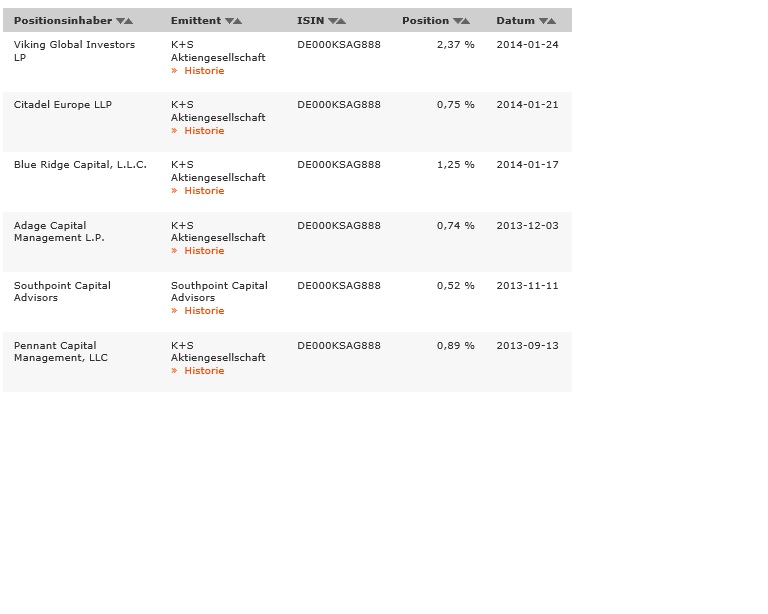Click the ISIN column header label

[x=311, y=21]
